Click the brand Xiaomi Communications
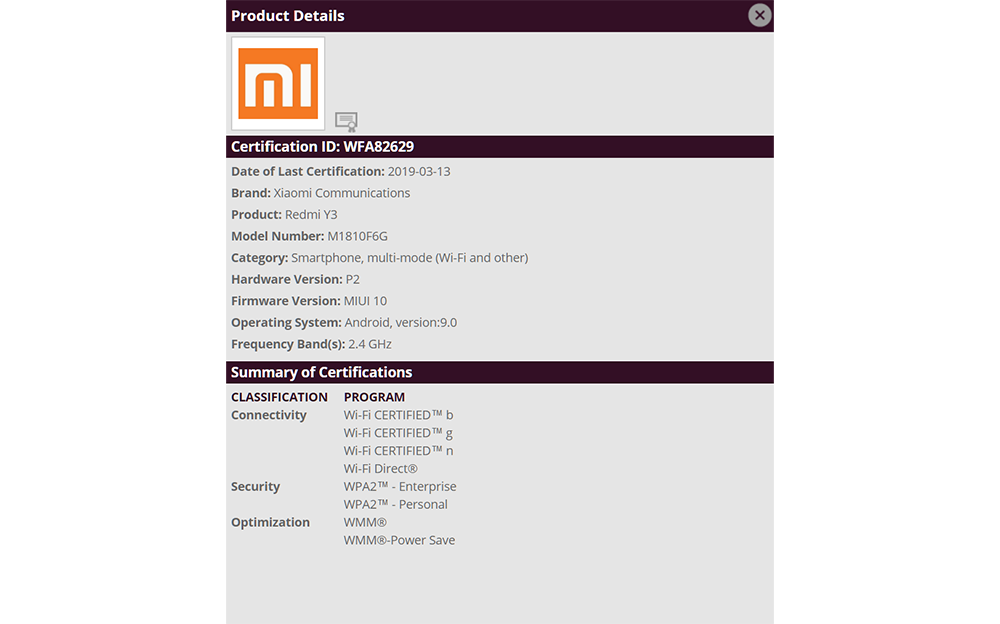1000x624 pixels. (x=342, y=193)
